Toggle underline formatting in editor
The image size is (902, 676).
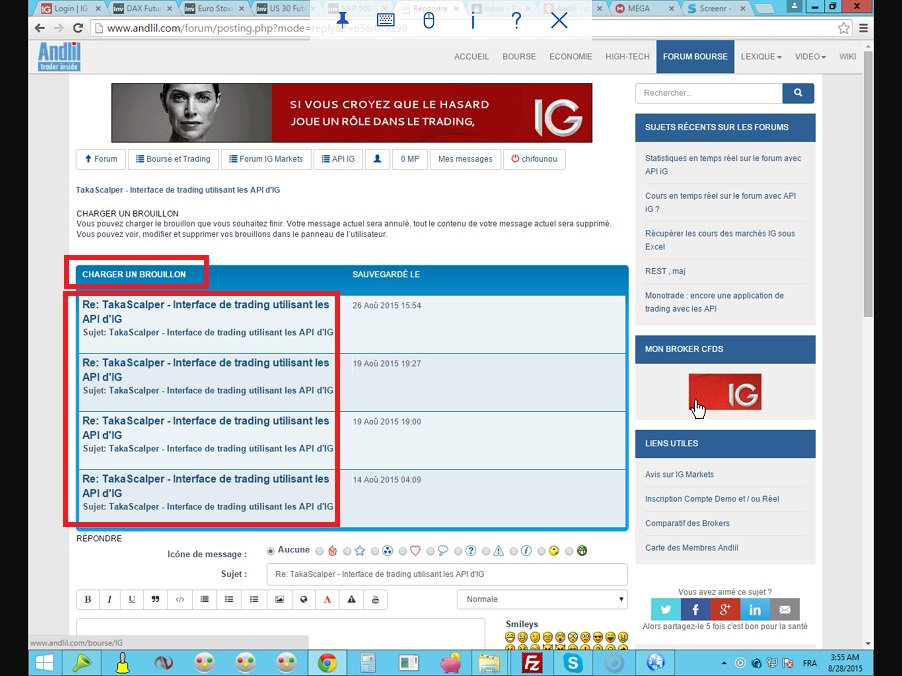(132, 599)
